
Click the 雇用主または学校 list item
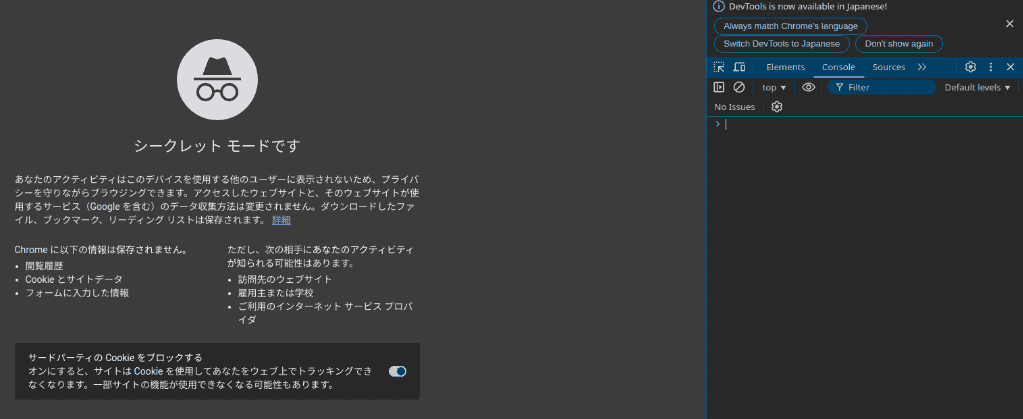click(276, 293)
